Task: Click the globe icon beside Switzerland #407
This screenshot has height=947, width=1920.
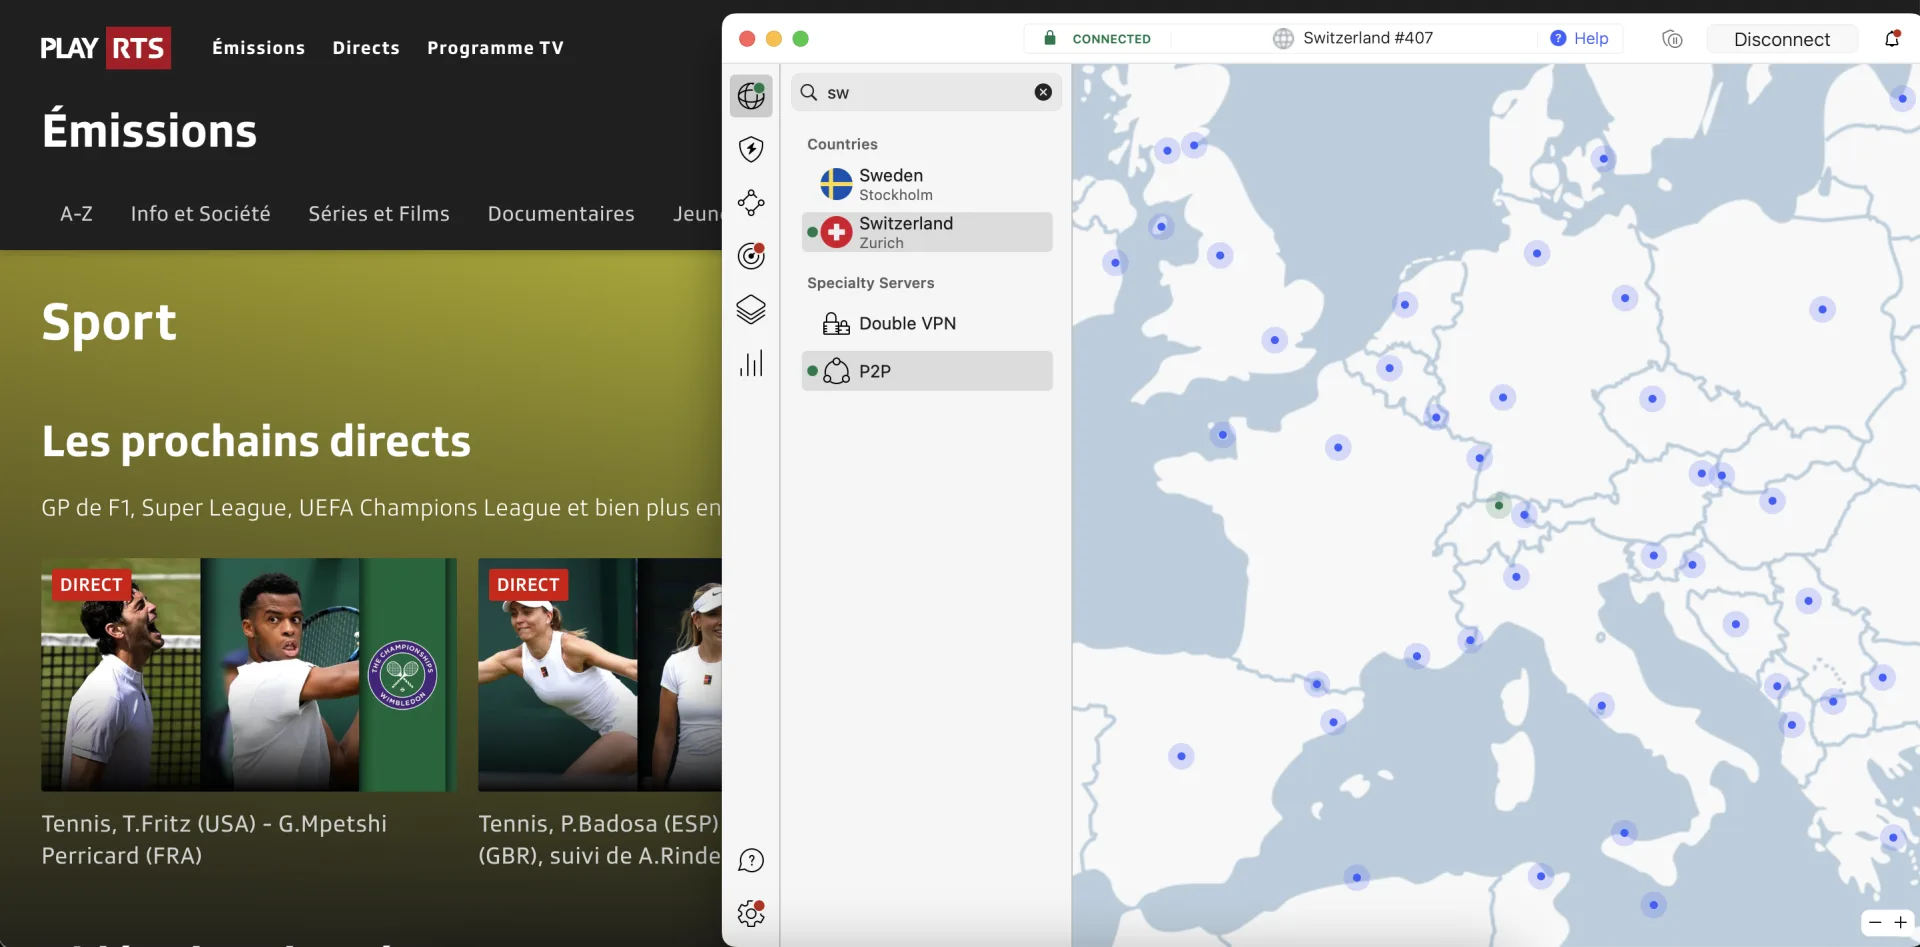Action: [x=1283, y=38]
